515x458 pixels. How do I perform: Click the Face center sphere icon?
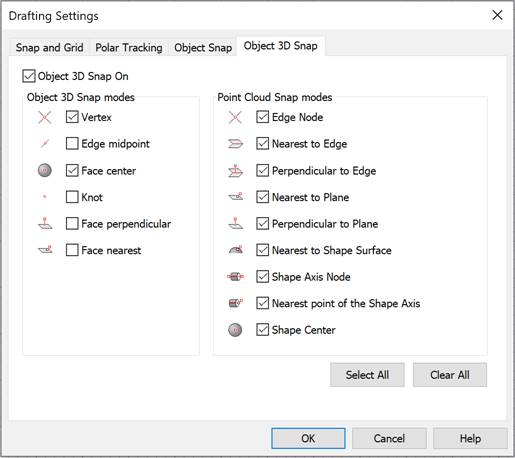point(45,170)
